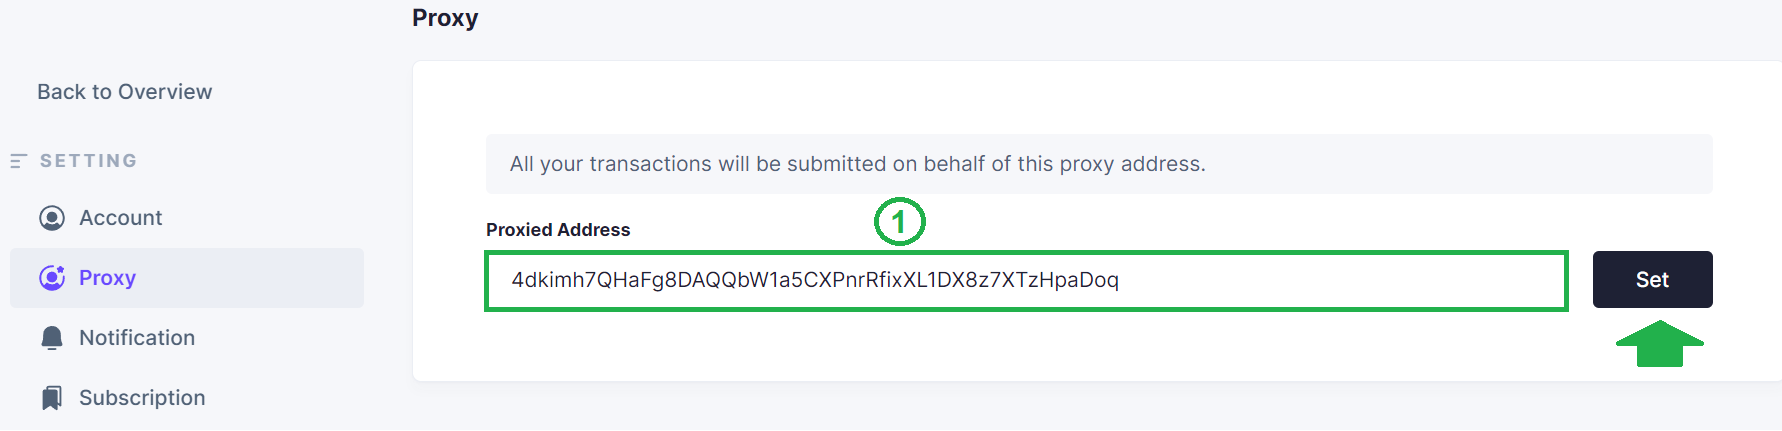Focus the empty right end of Proxied Address field
Viewport: 1782px width, 431px height.
click(1400, 281)
